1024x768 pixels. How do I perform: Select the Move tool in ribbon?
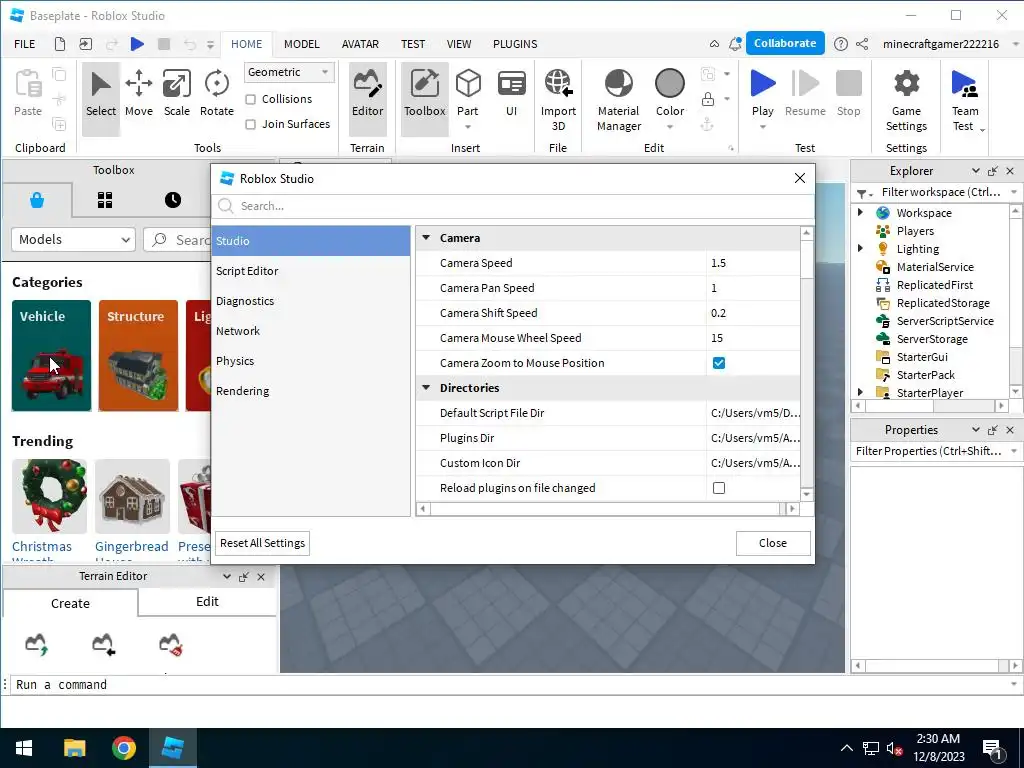138,95
